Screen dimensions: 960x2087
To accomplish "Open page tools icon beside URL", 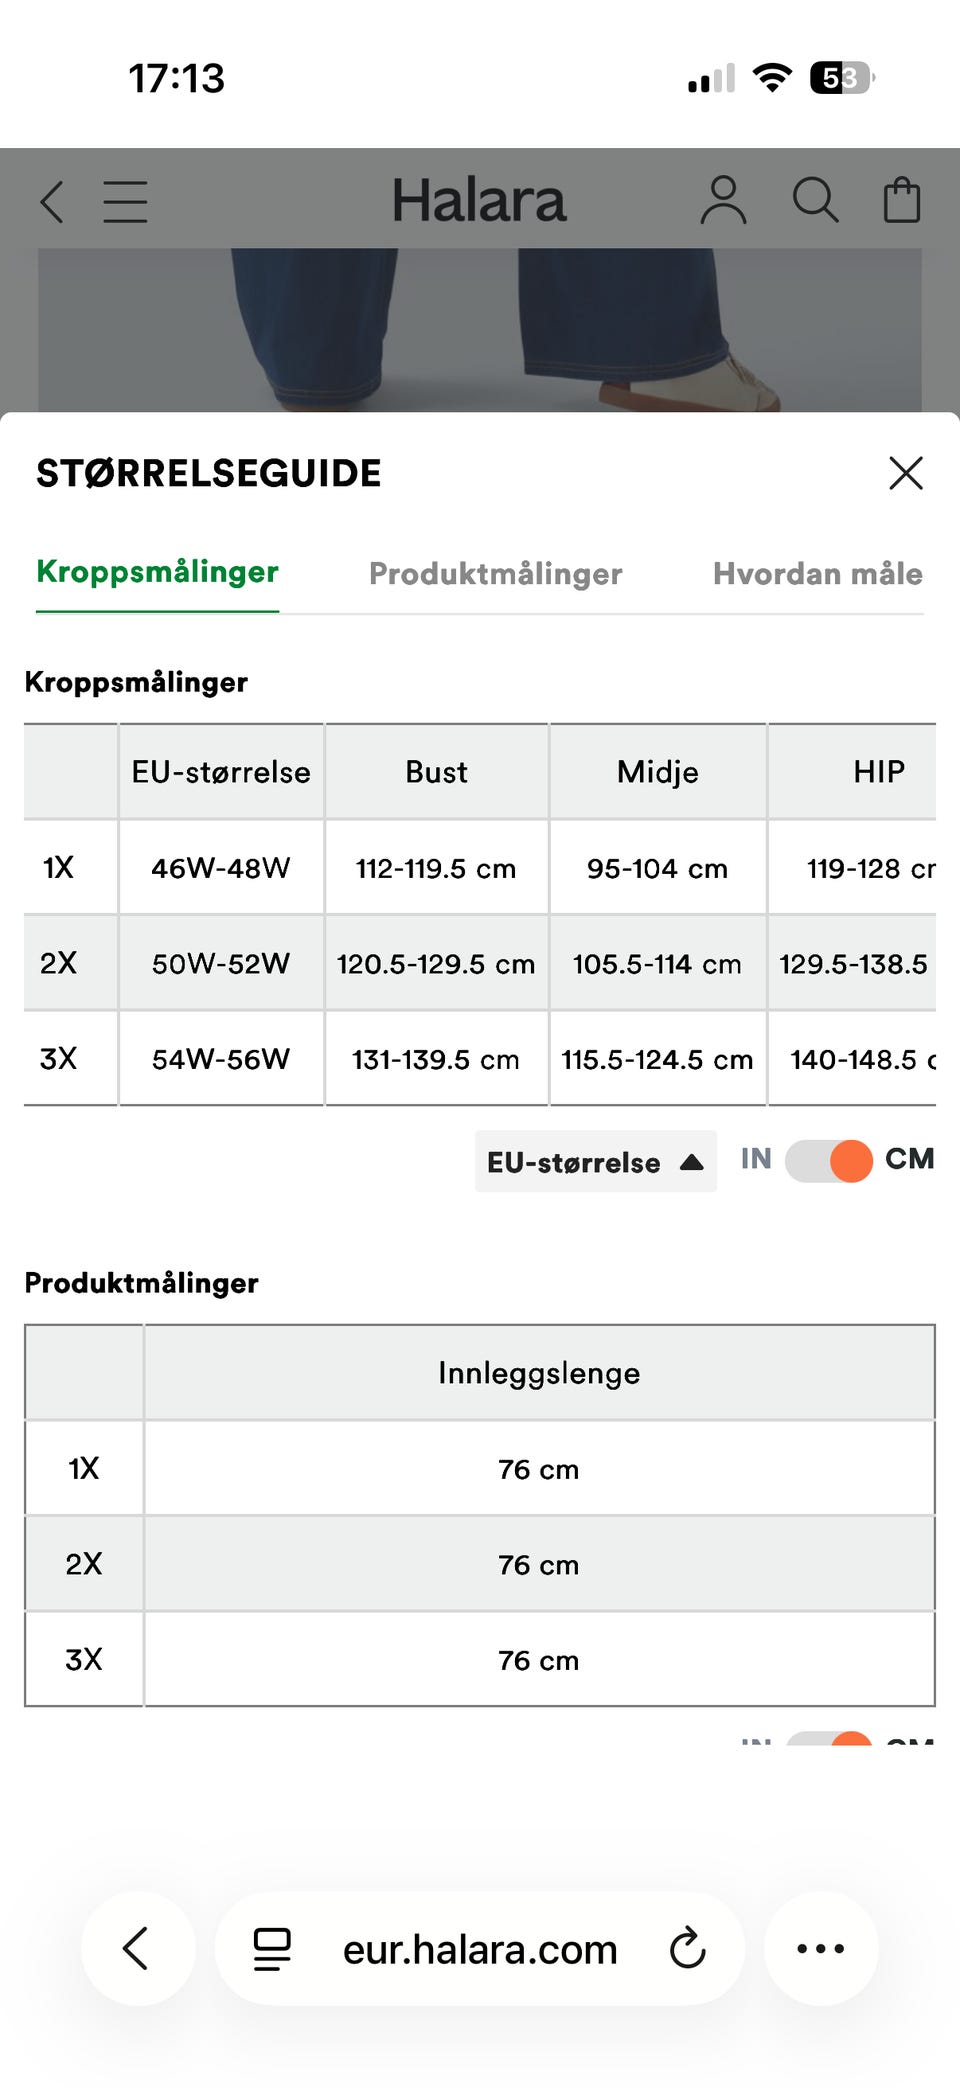I will [x=271, y=1948].
